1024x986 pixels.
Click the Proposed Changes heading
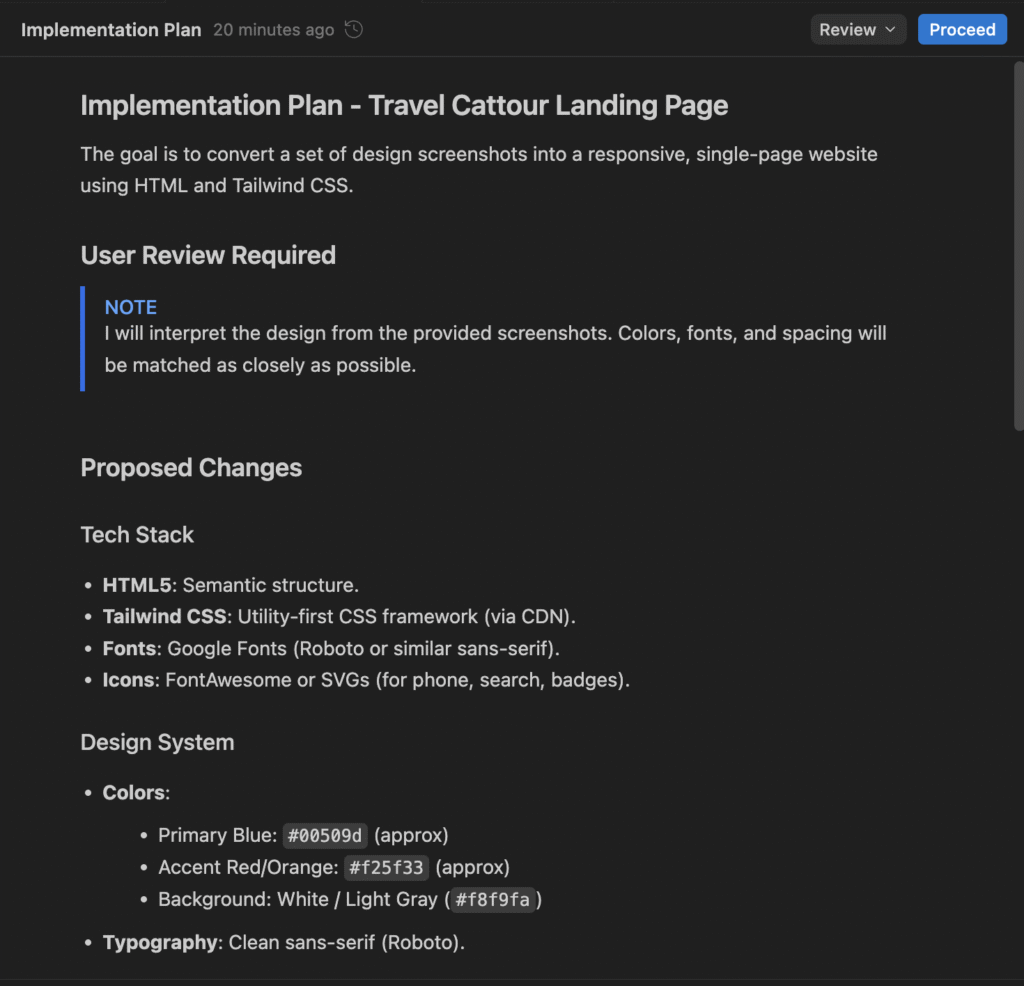tap(191, 468)
